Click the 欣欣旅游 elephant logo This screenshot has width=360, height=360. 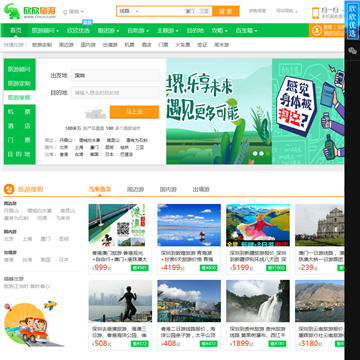(30, 11)
